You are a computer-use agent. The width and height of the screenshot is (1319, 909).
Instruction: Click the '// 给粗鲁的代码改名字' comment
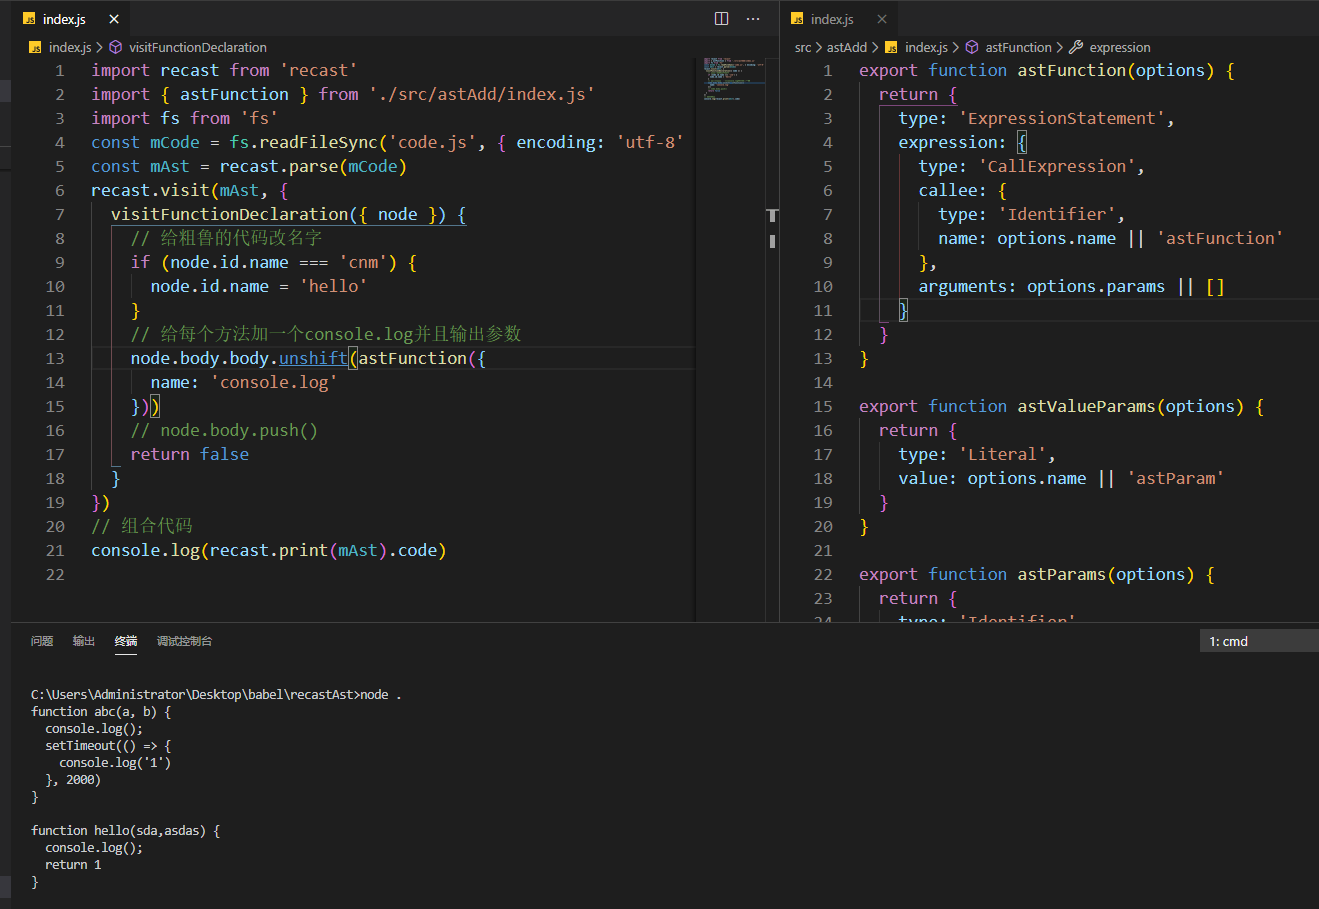226,238
